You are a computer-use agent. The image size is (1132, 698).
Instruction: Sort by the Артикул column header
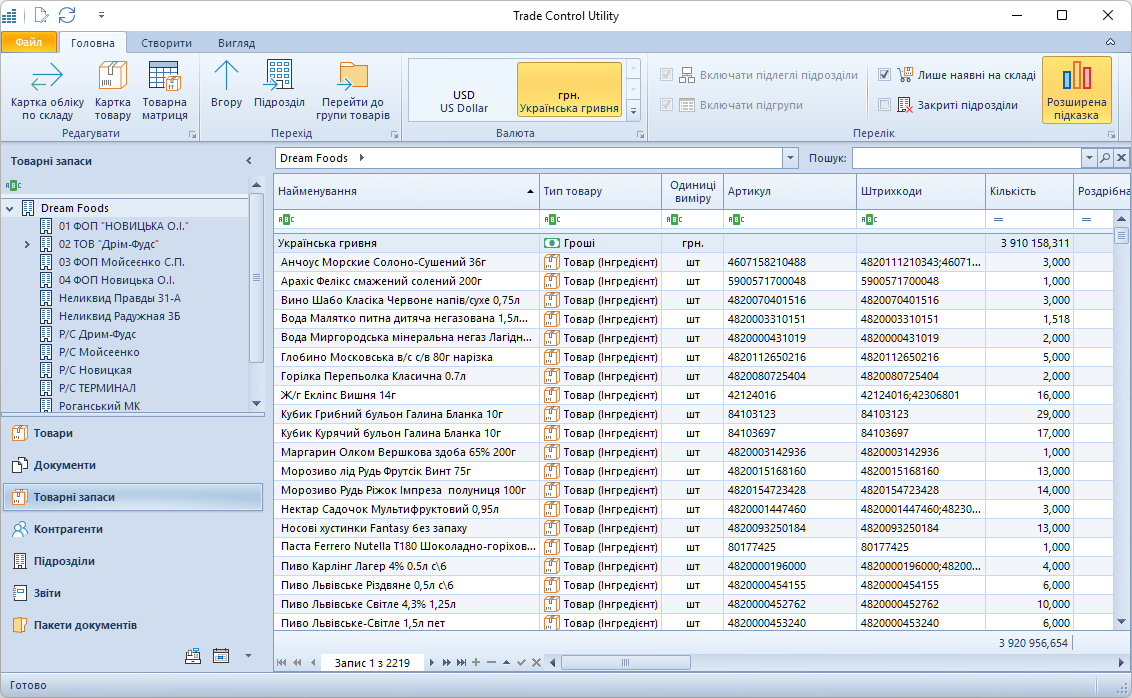[x=790, y=191]
